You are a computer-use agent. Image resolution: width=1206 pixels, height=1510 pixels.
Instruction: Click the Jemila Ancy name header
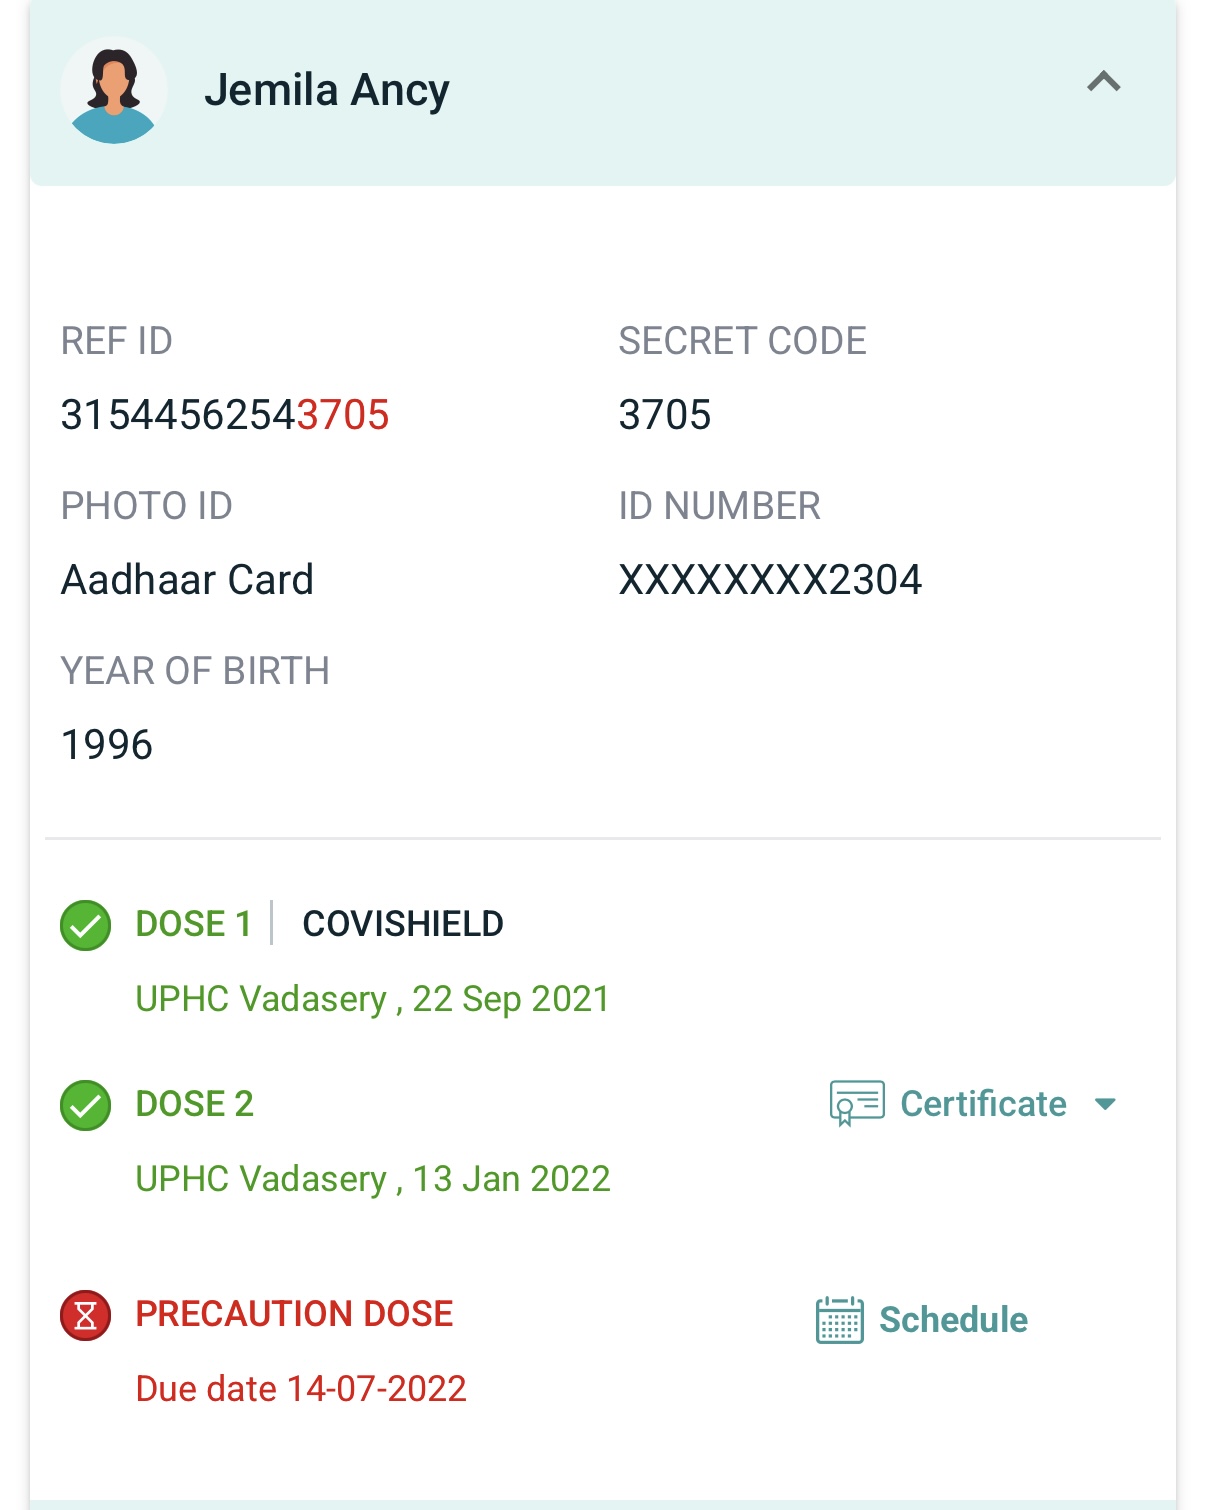[x=327, y=91]
